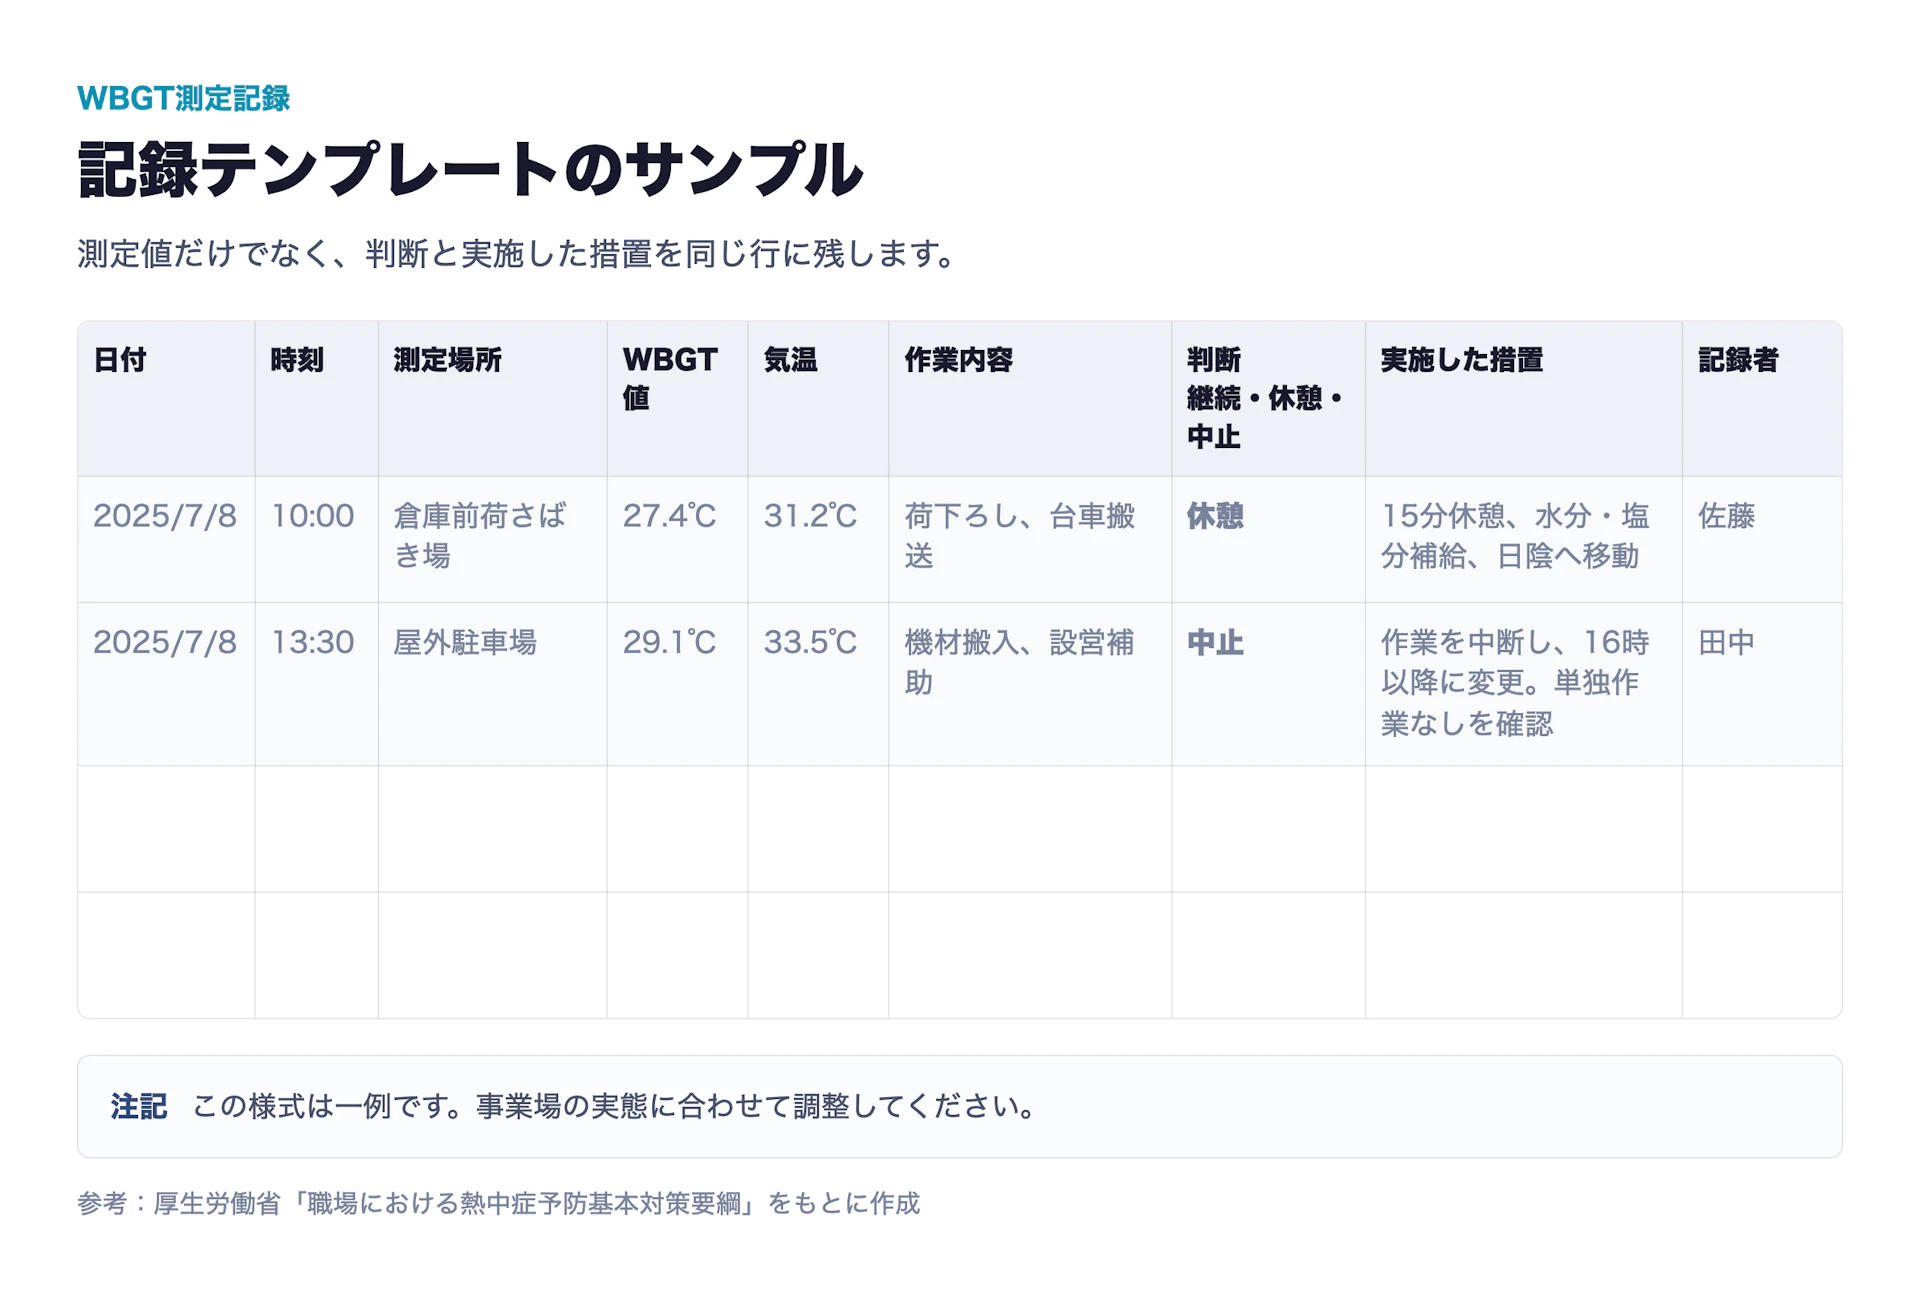
Task: Click the bold 注記 label
Action: 139,1107
